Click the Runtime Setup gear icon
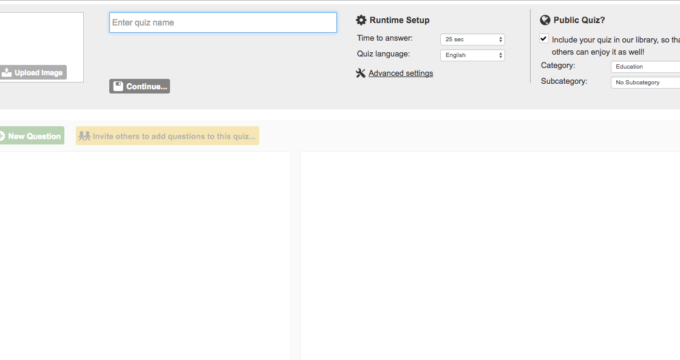The image size is (680, 360). click(x=361, y=20)
